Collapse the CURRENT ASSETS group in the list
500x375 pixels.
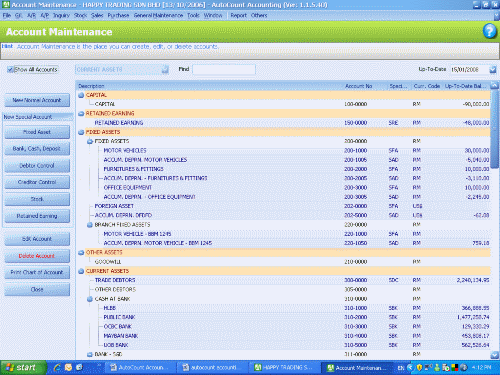click(81, 271)
